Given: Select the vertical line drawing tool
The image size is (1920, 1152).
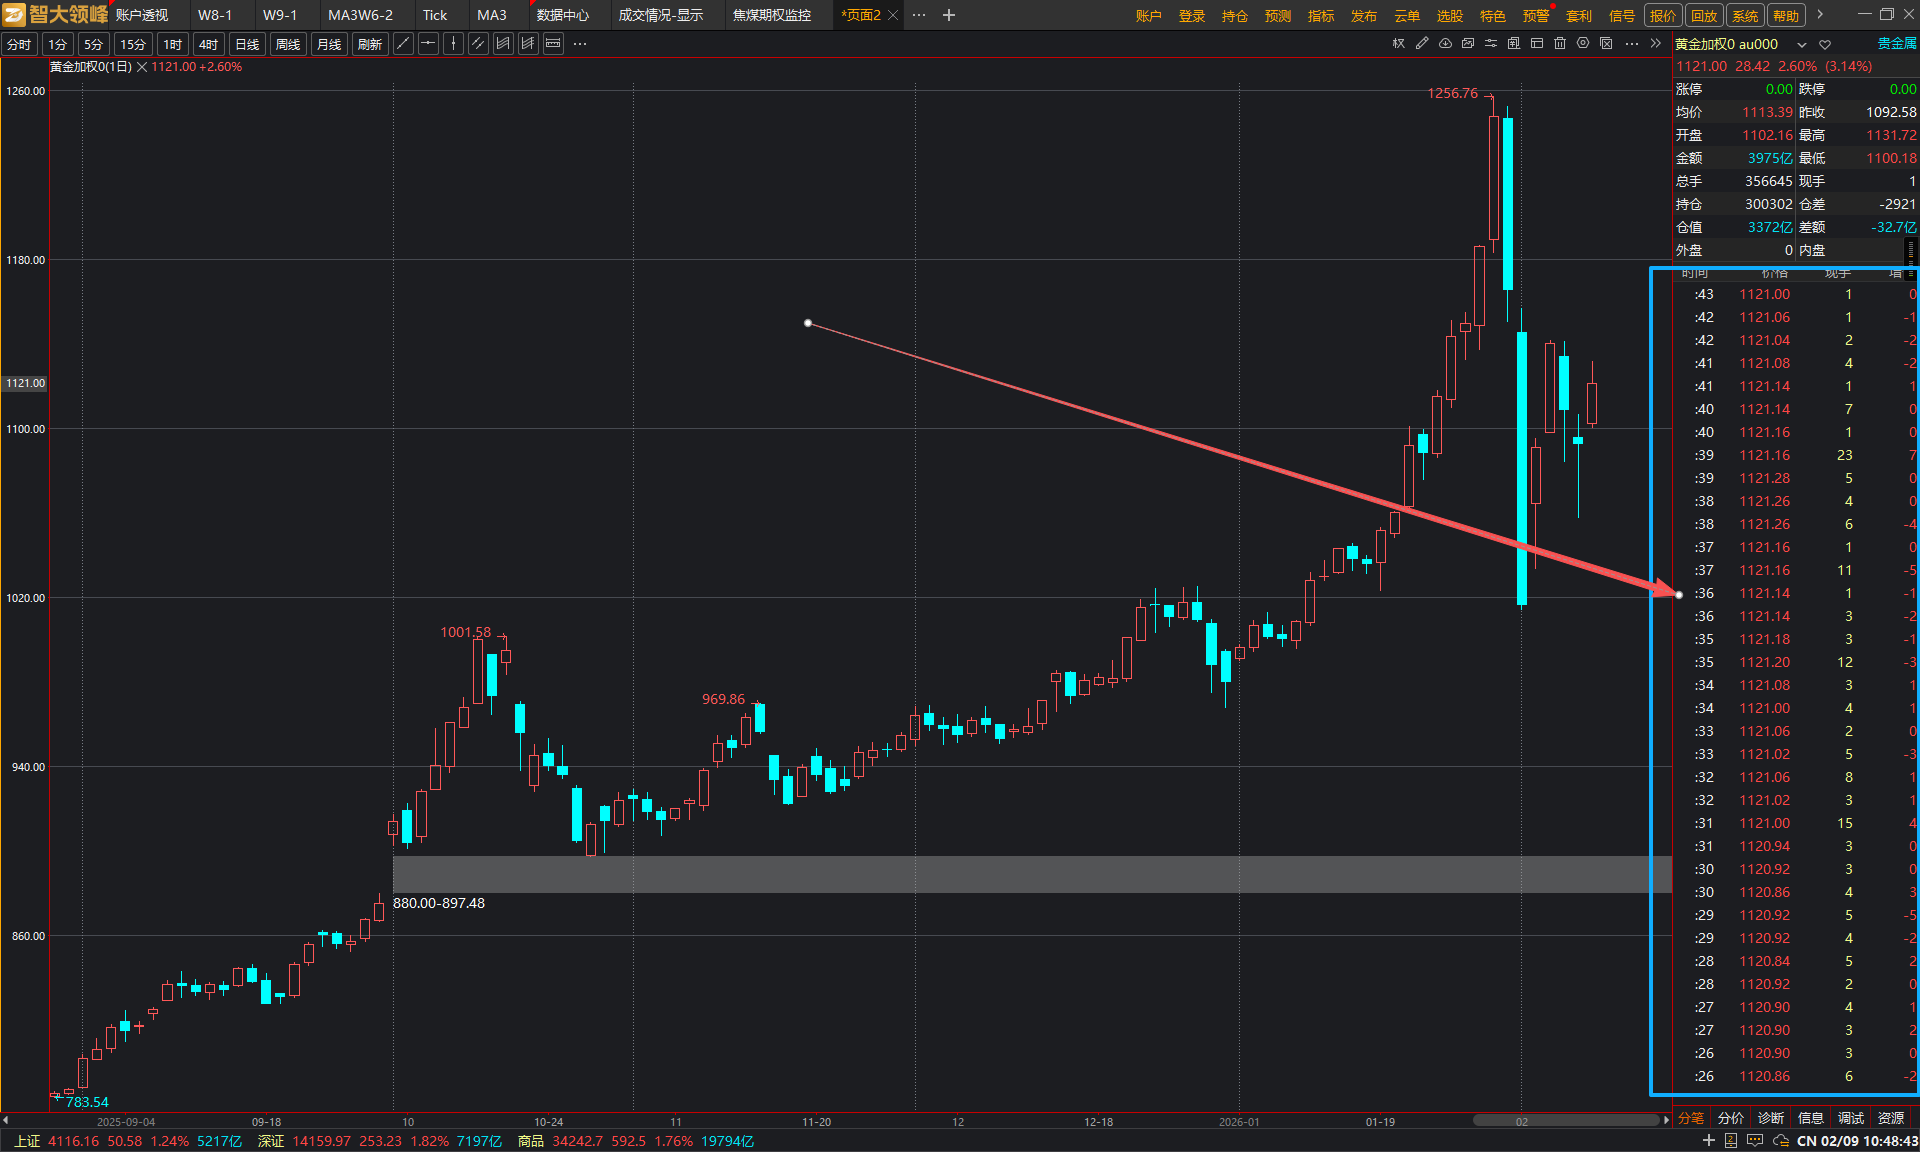Looking at the screenshot, I should click(453, 44).
